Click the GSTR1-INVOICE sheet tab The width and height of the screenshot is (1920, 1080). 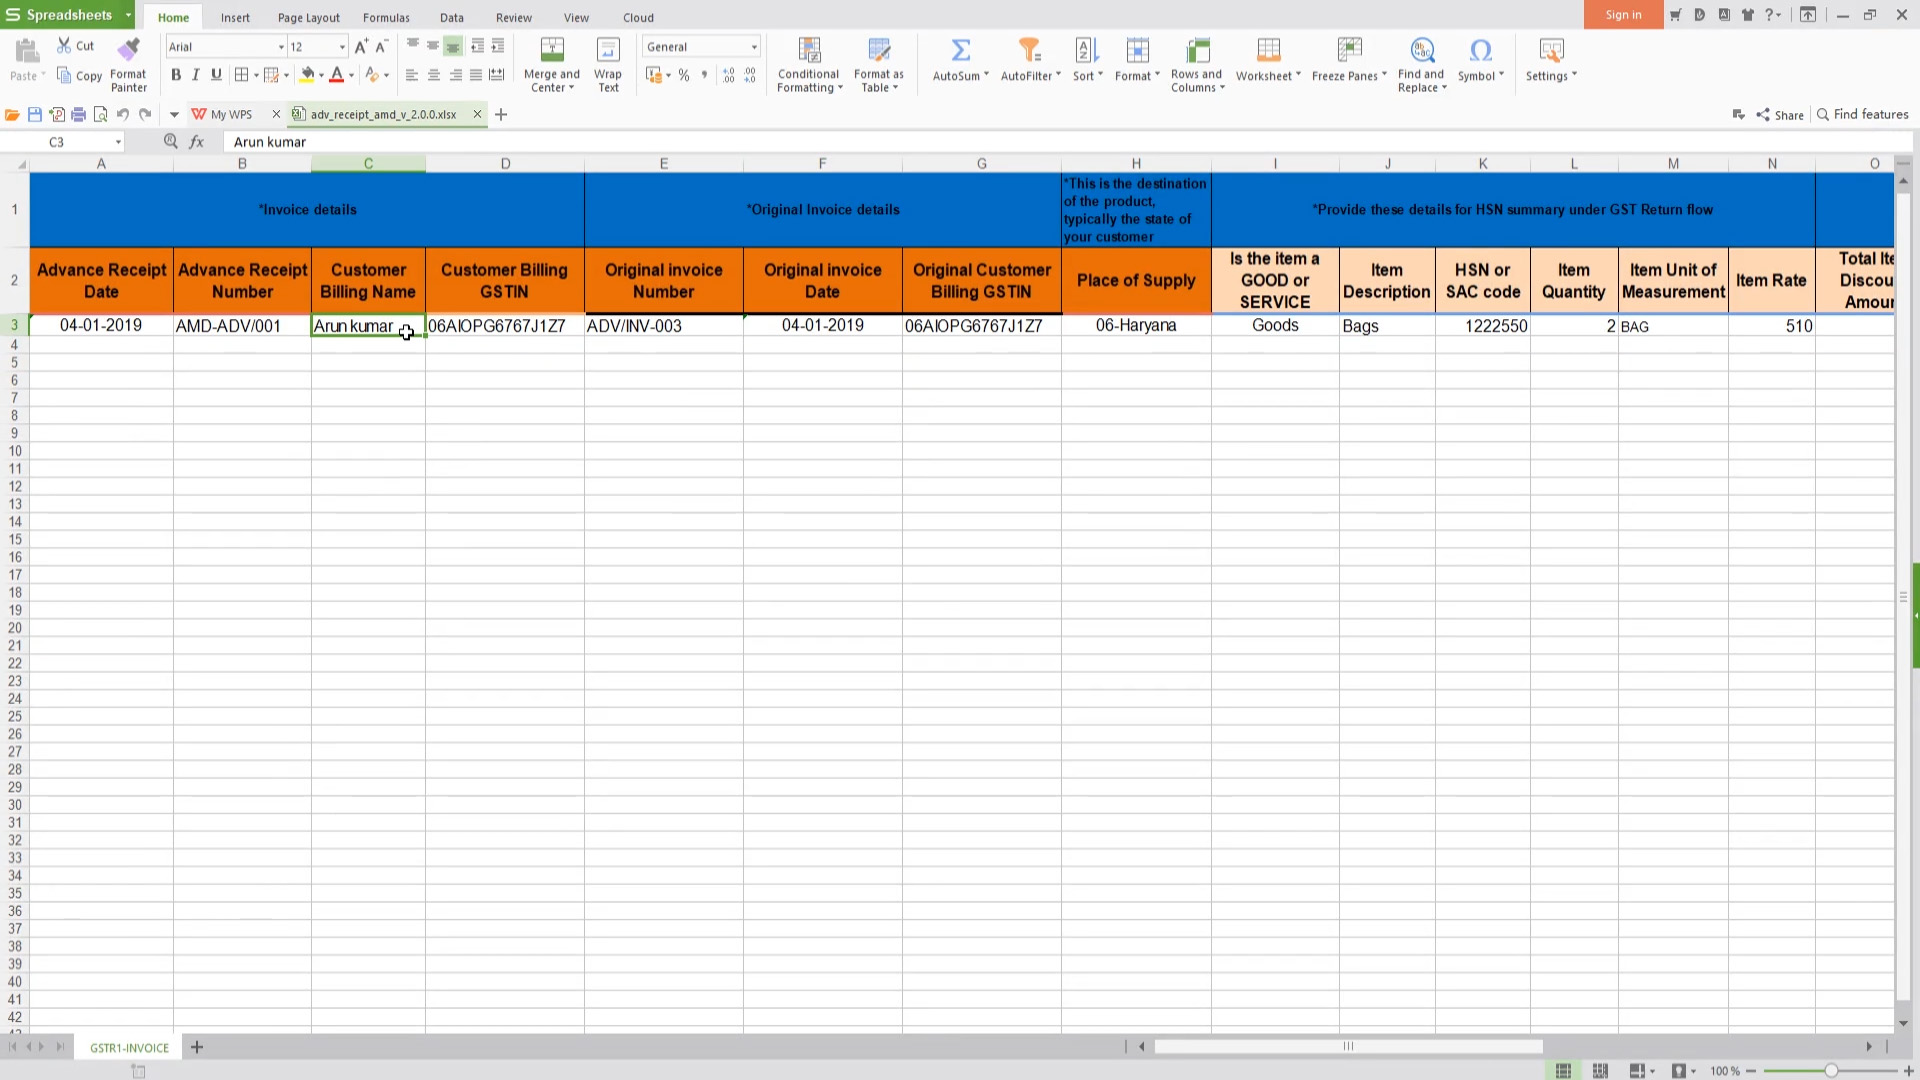pos(128,1047)
